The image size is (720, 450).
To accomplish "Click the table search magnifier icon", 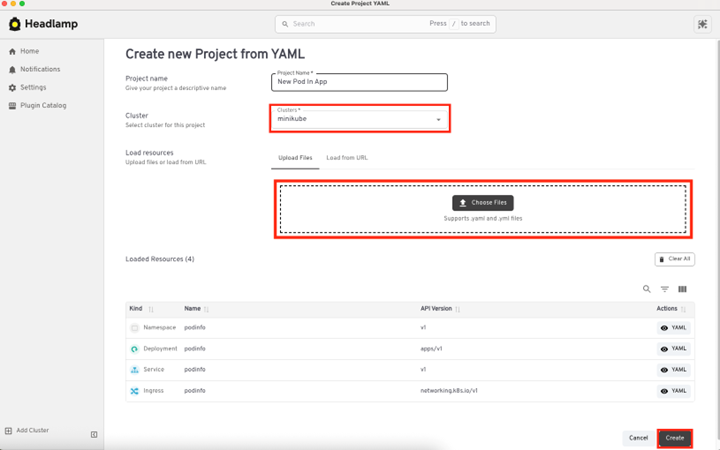I will tap(647, 289).
